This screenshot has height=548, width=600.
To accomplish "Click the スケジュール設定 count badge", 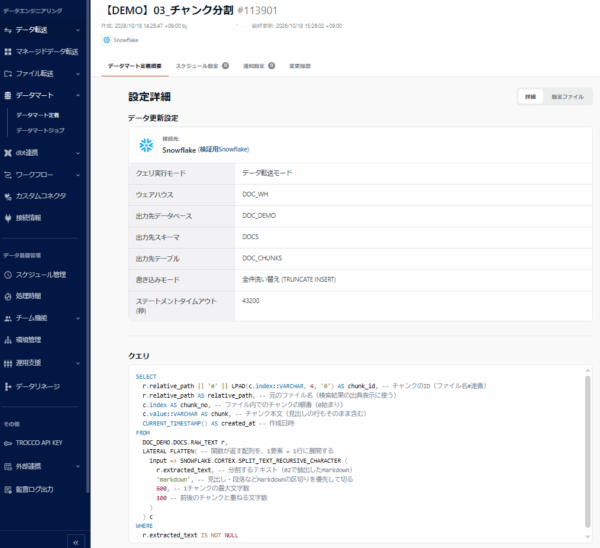I will point(225,65).
